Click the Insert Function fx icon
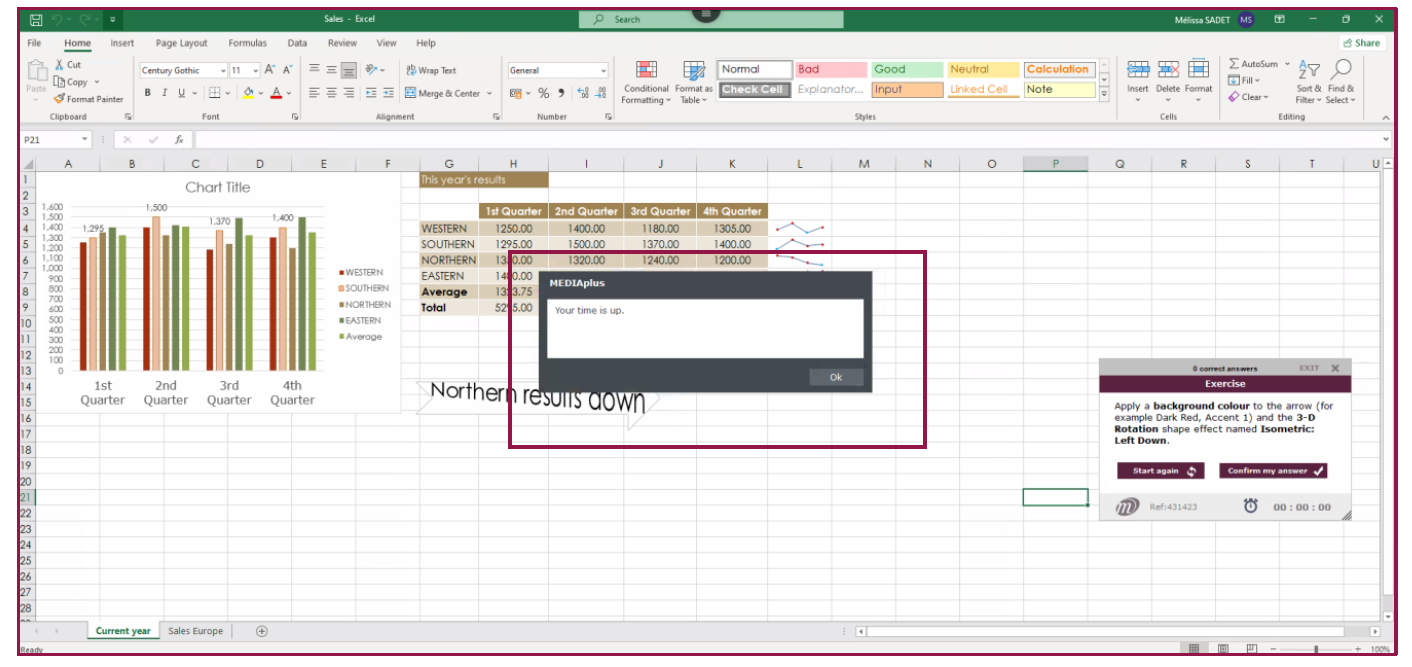Image resolution: width=1412 pixels, height=667 pixels. point(178,140)
